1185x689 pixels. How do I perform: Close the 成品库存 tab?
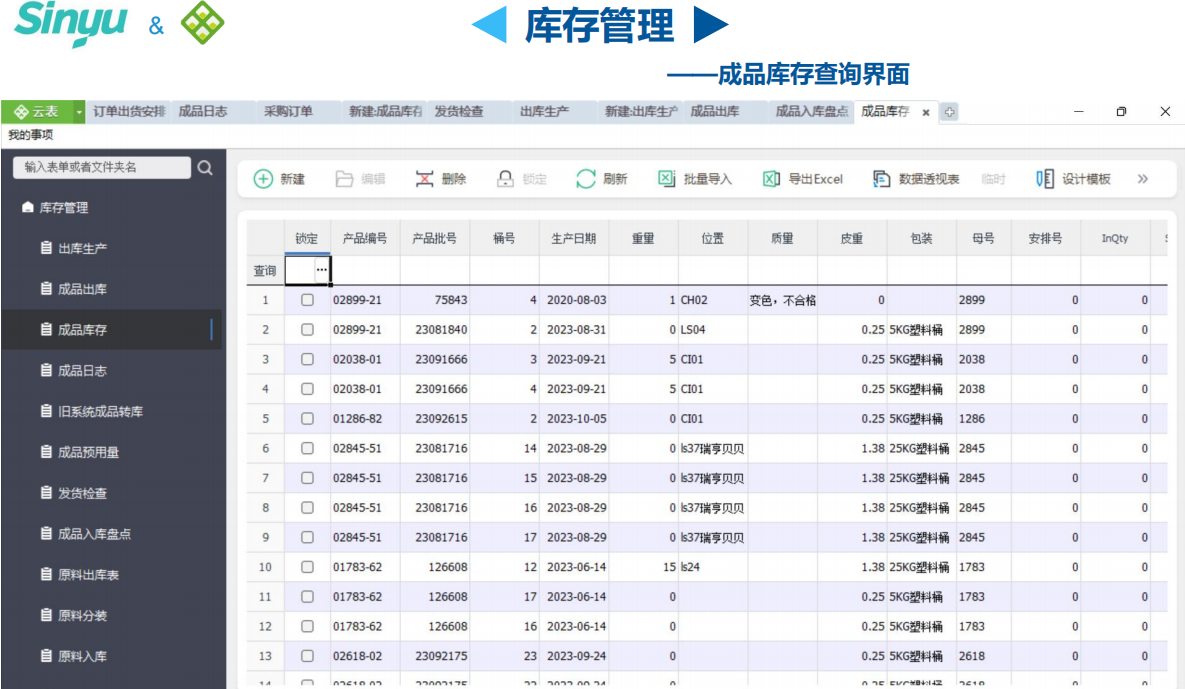(926, 113)
